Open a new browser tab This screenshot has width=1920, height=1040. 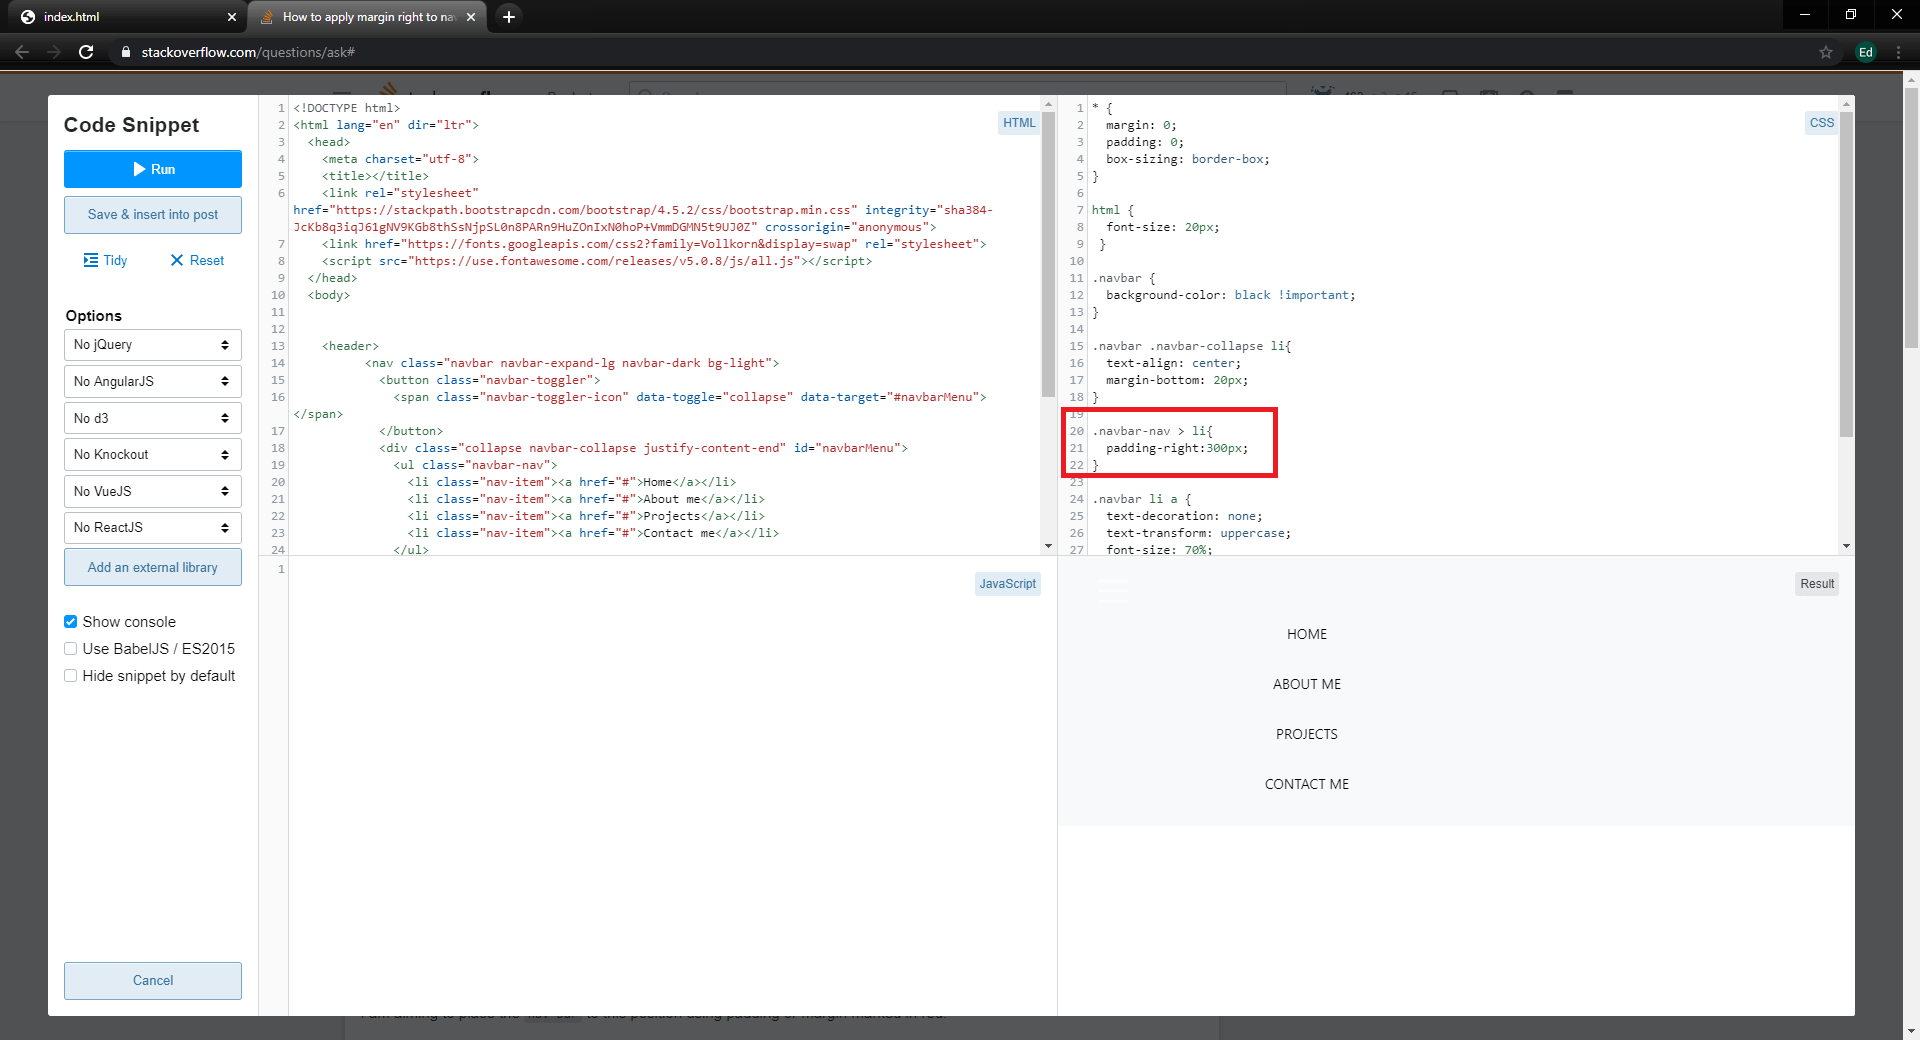[508, 16]
